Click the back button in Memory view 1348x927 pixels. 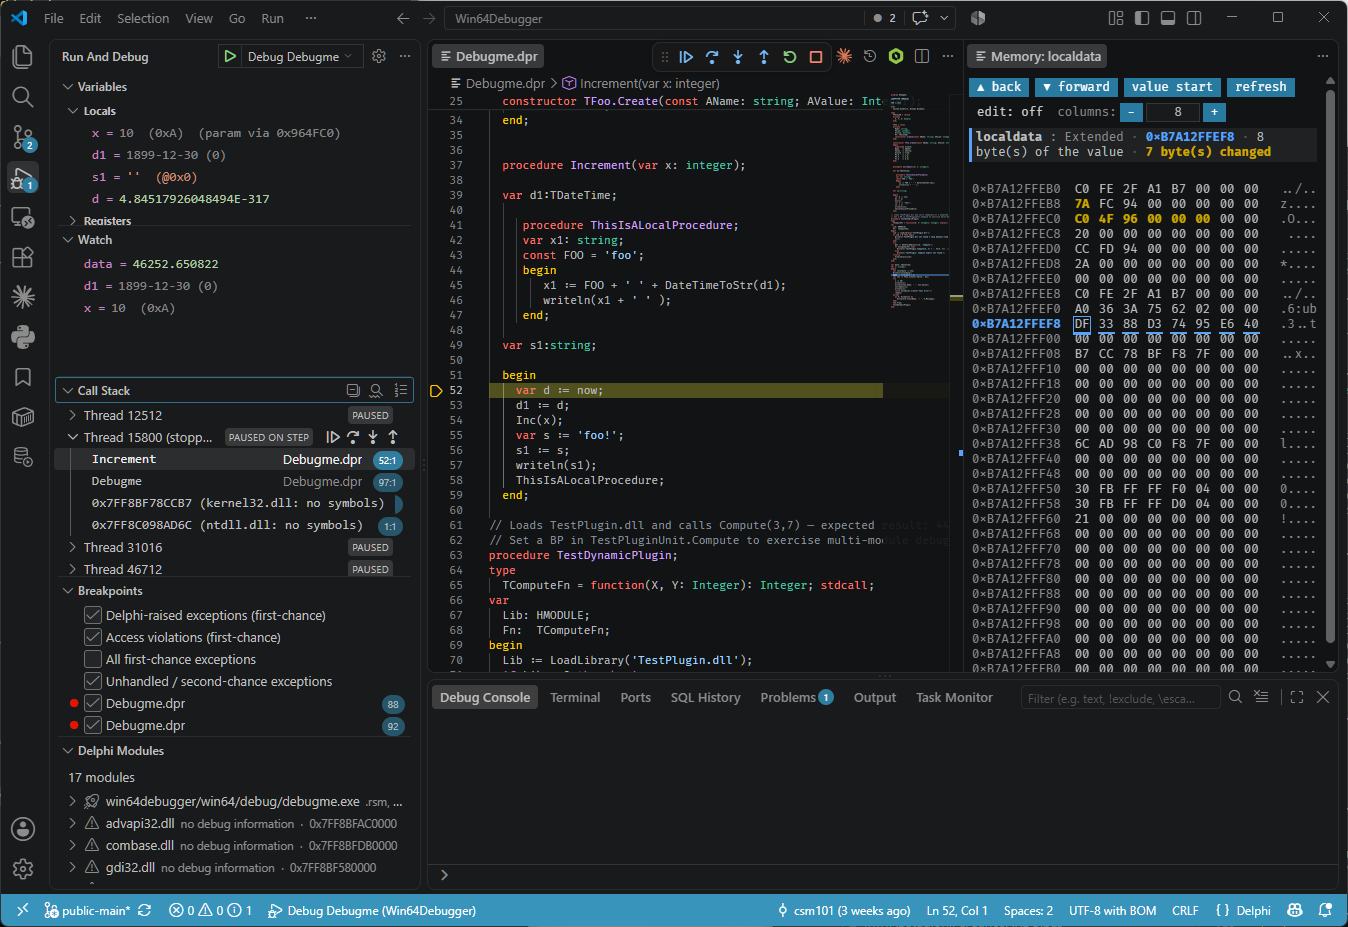[x=998, y=87]
